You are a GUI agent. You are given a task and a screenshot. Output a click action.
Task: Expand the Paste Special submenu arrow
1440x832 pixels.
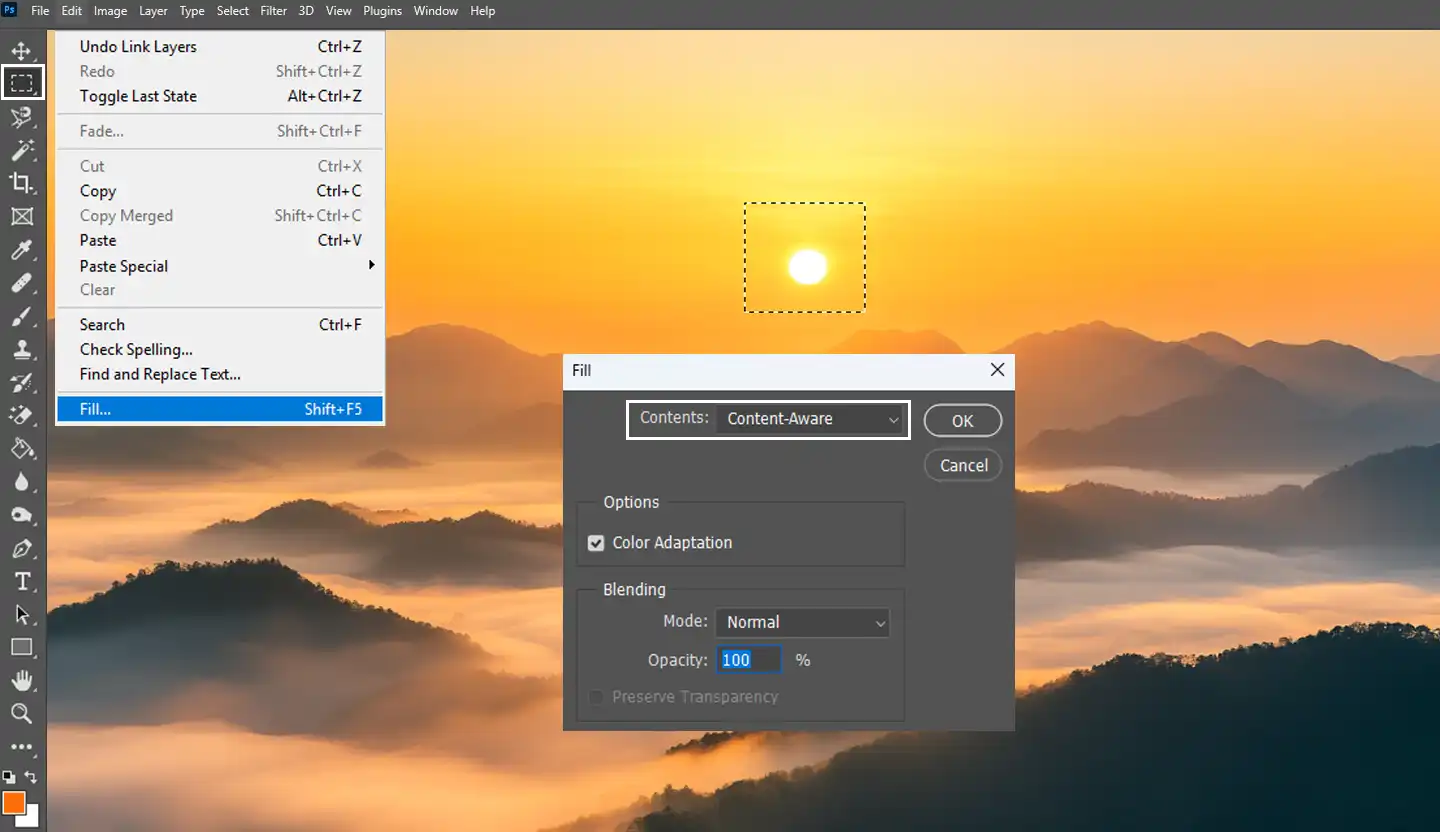click(x=371, y=265)
